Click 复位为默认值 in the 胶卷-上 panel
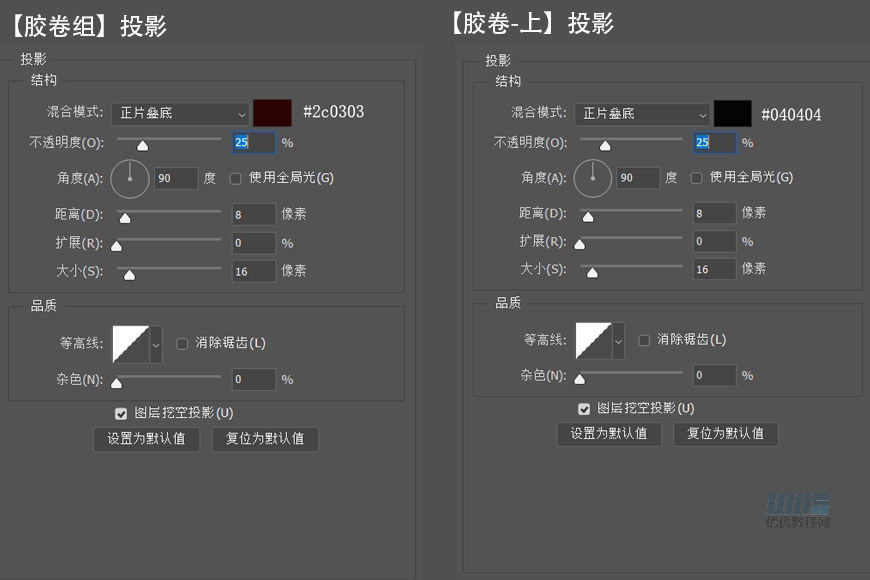 tap(726, 434)
